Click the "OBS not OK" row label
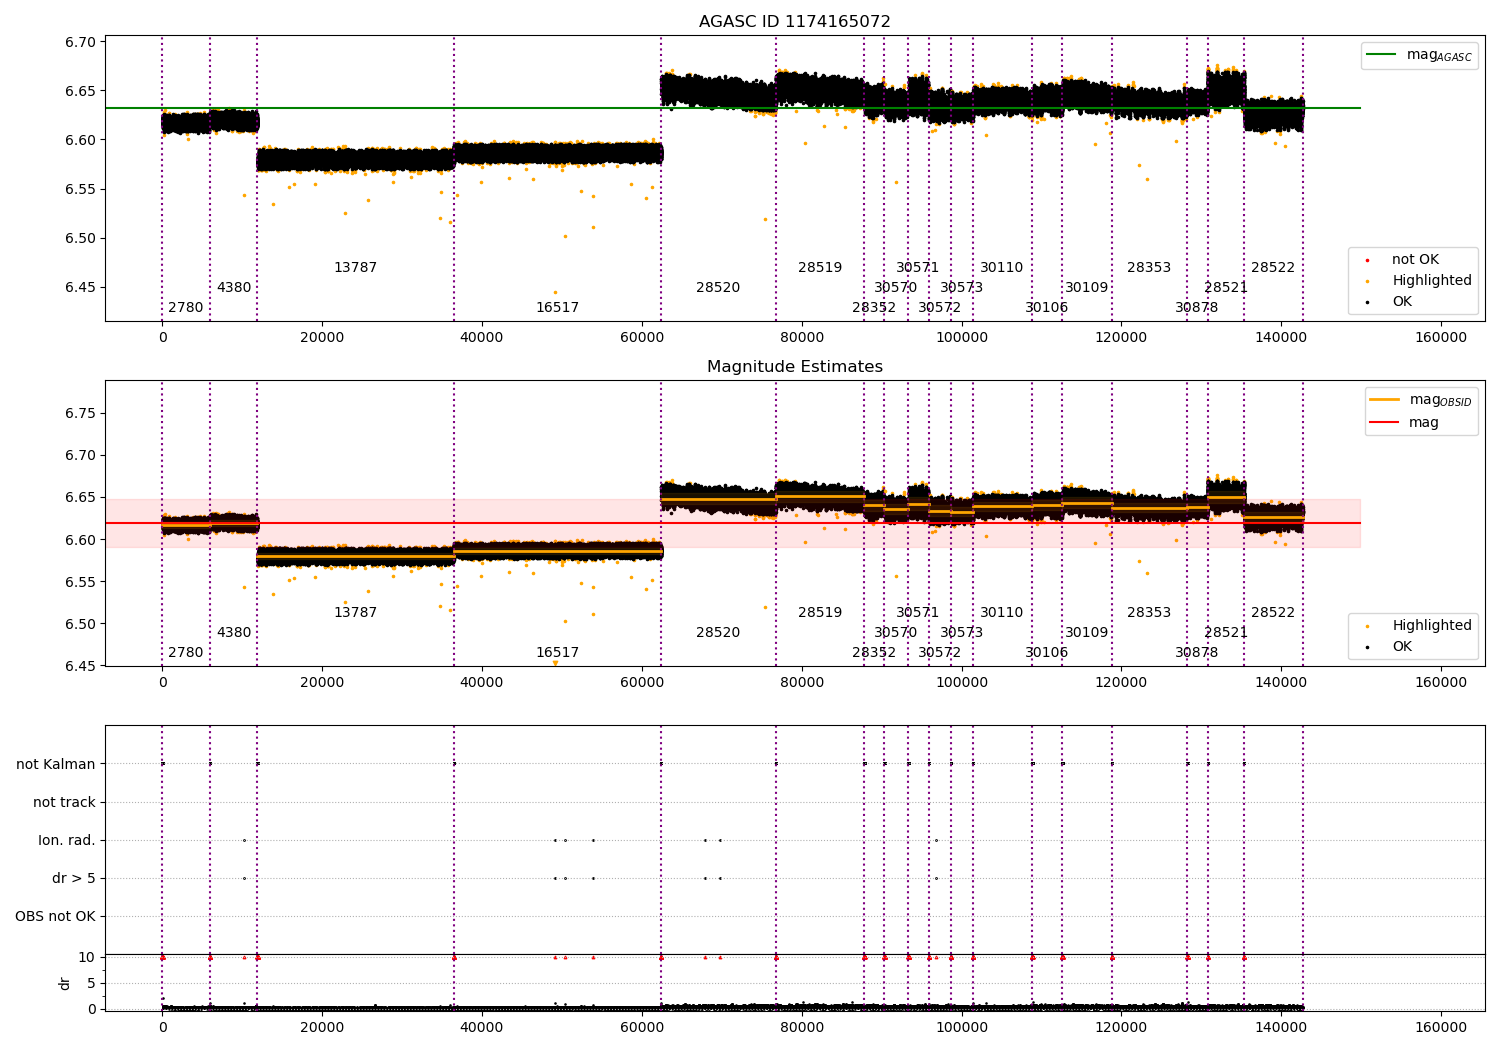Image resolution: width=1500 pixels, height=1050 pixels. [x=55, y=916]
